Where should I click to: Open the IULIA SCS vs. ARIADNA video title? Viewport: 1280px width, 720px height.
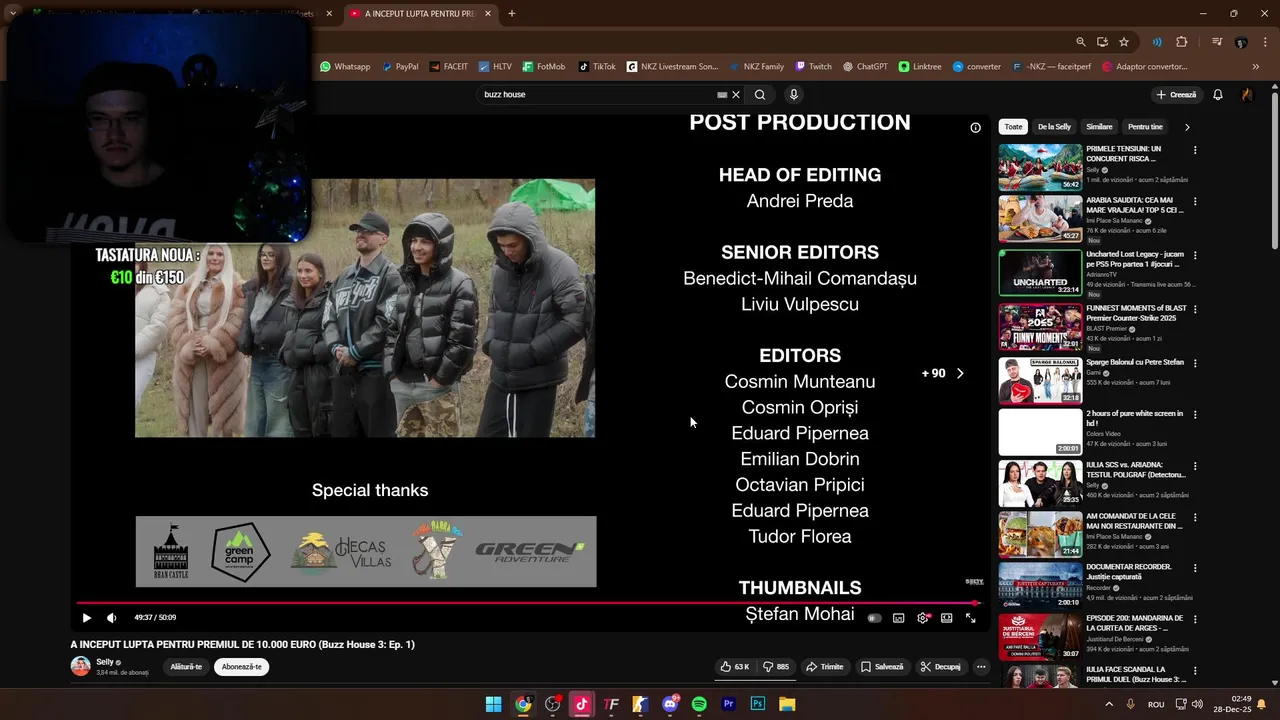(x=1134, y=469)
